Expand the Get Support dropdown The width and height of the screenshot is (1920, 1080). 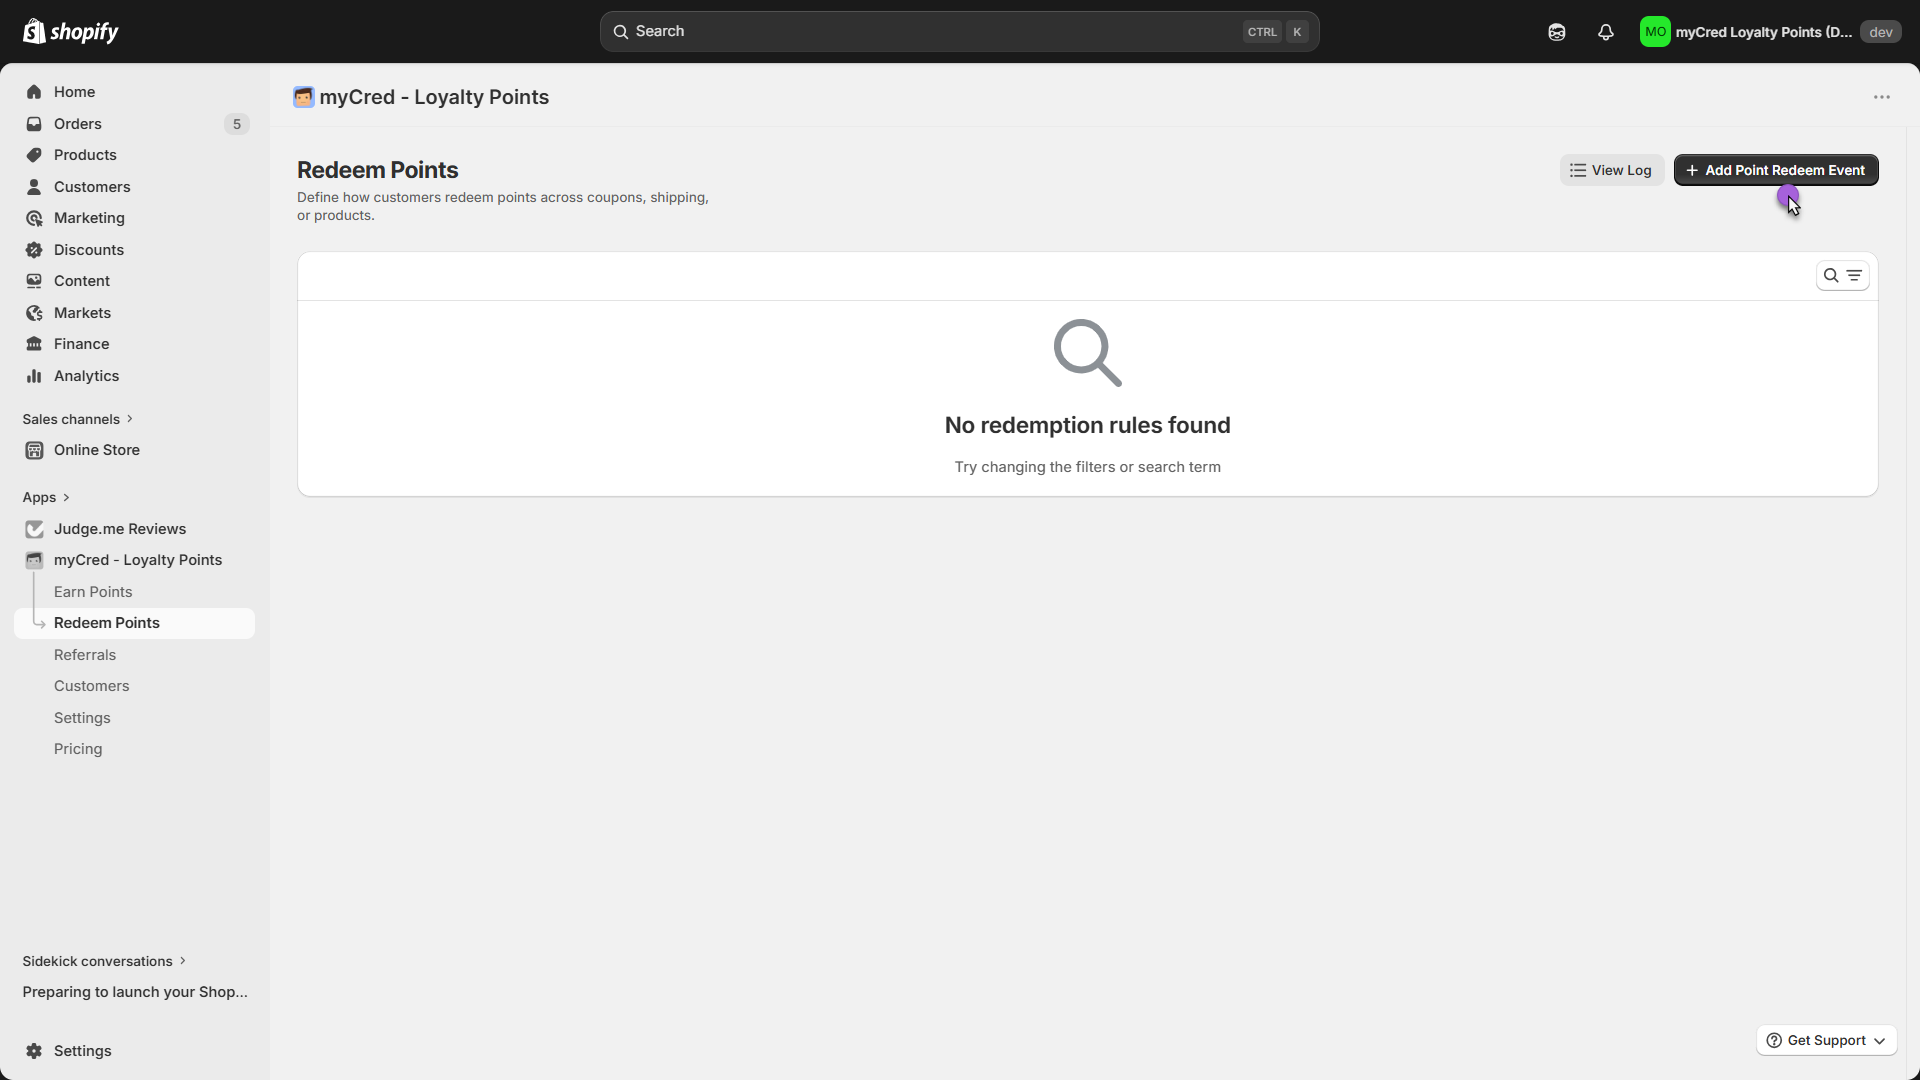1826,1040
